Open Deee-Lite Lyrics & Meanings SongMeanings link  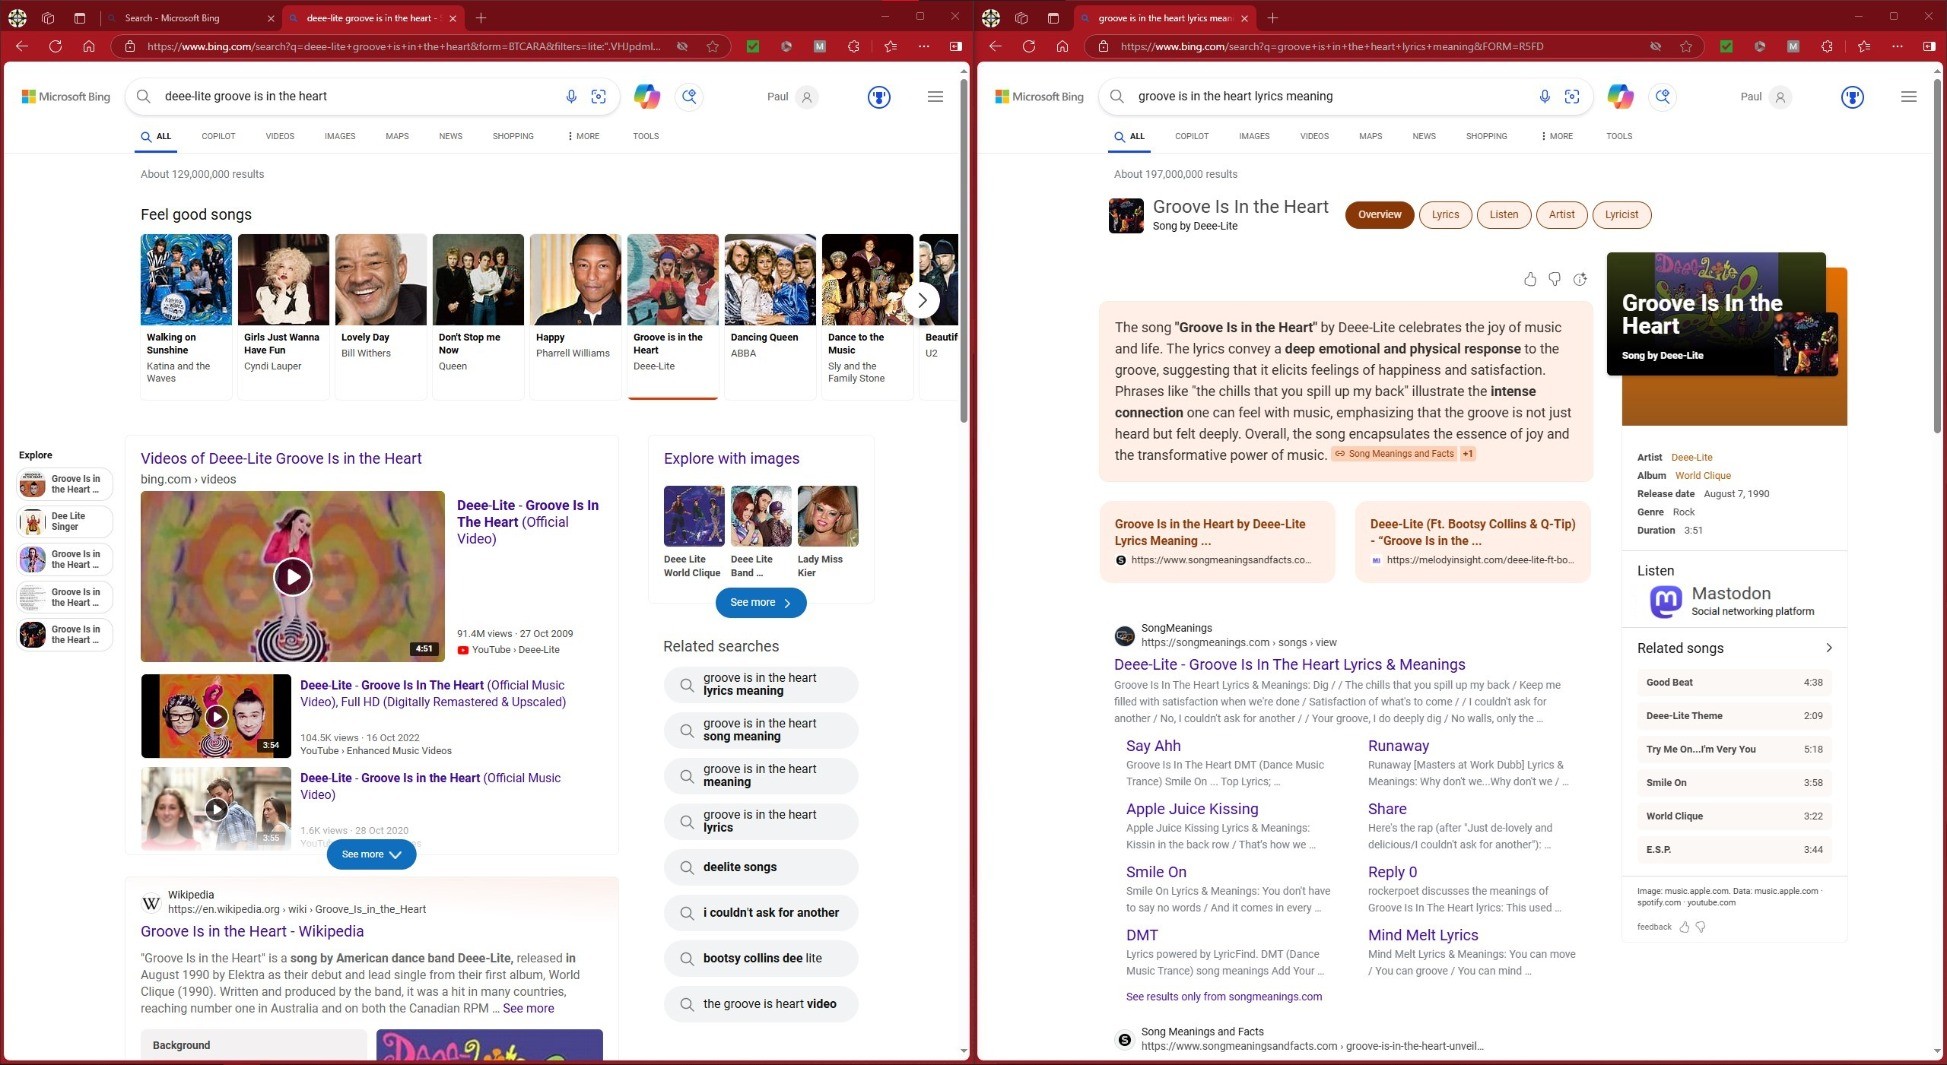tap(1289, 664)
